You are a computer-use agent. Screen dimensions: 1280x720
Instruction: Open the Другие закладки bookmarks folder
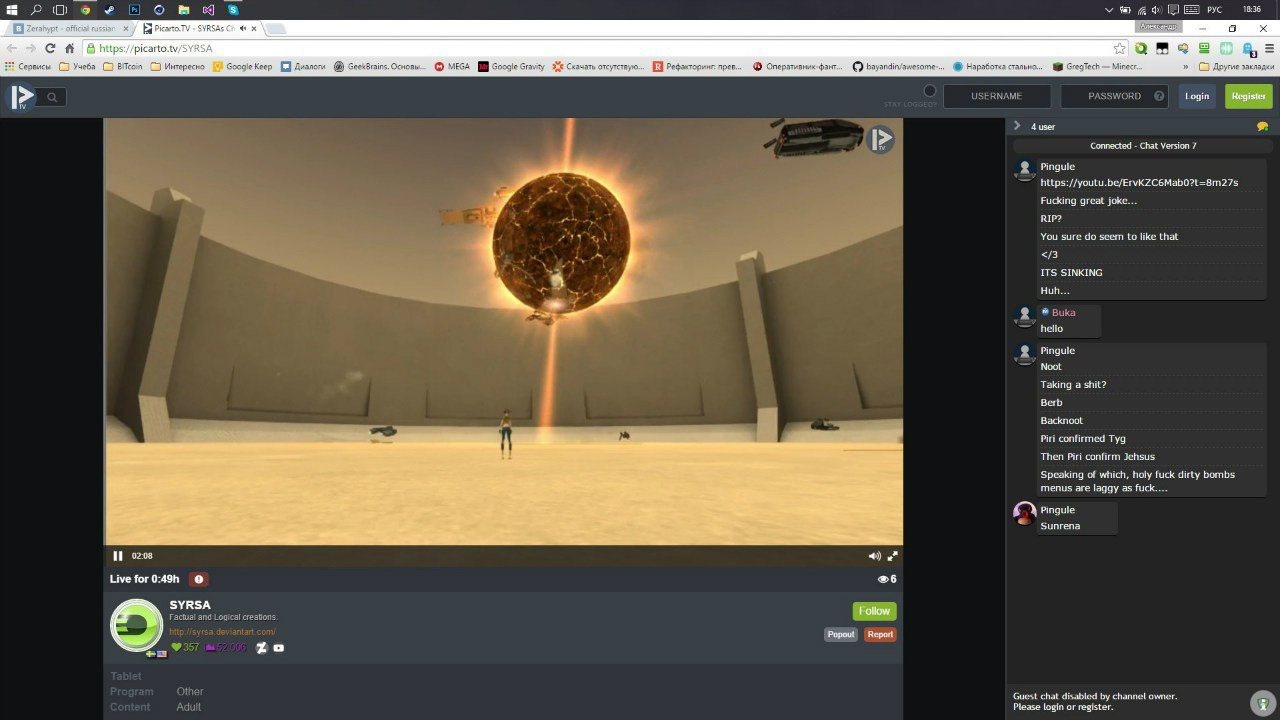point(1236,67)
